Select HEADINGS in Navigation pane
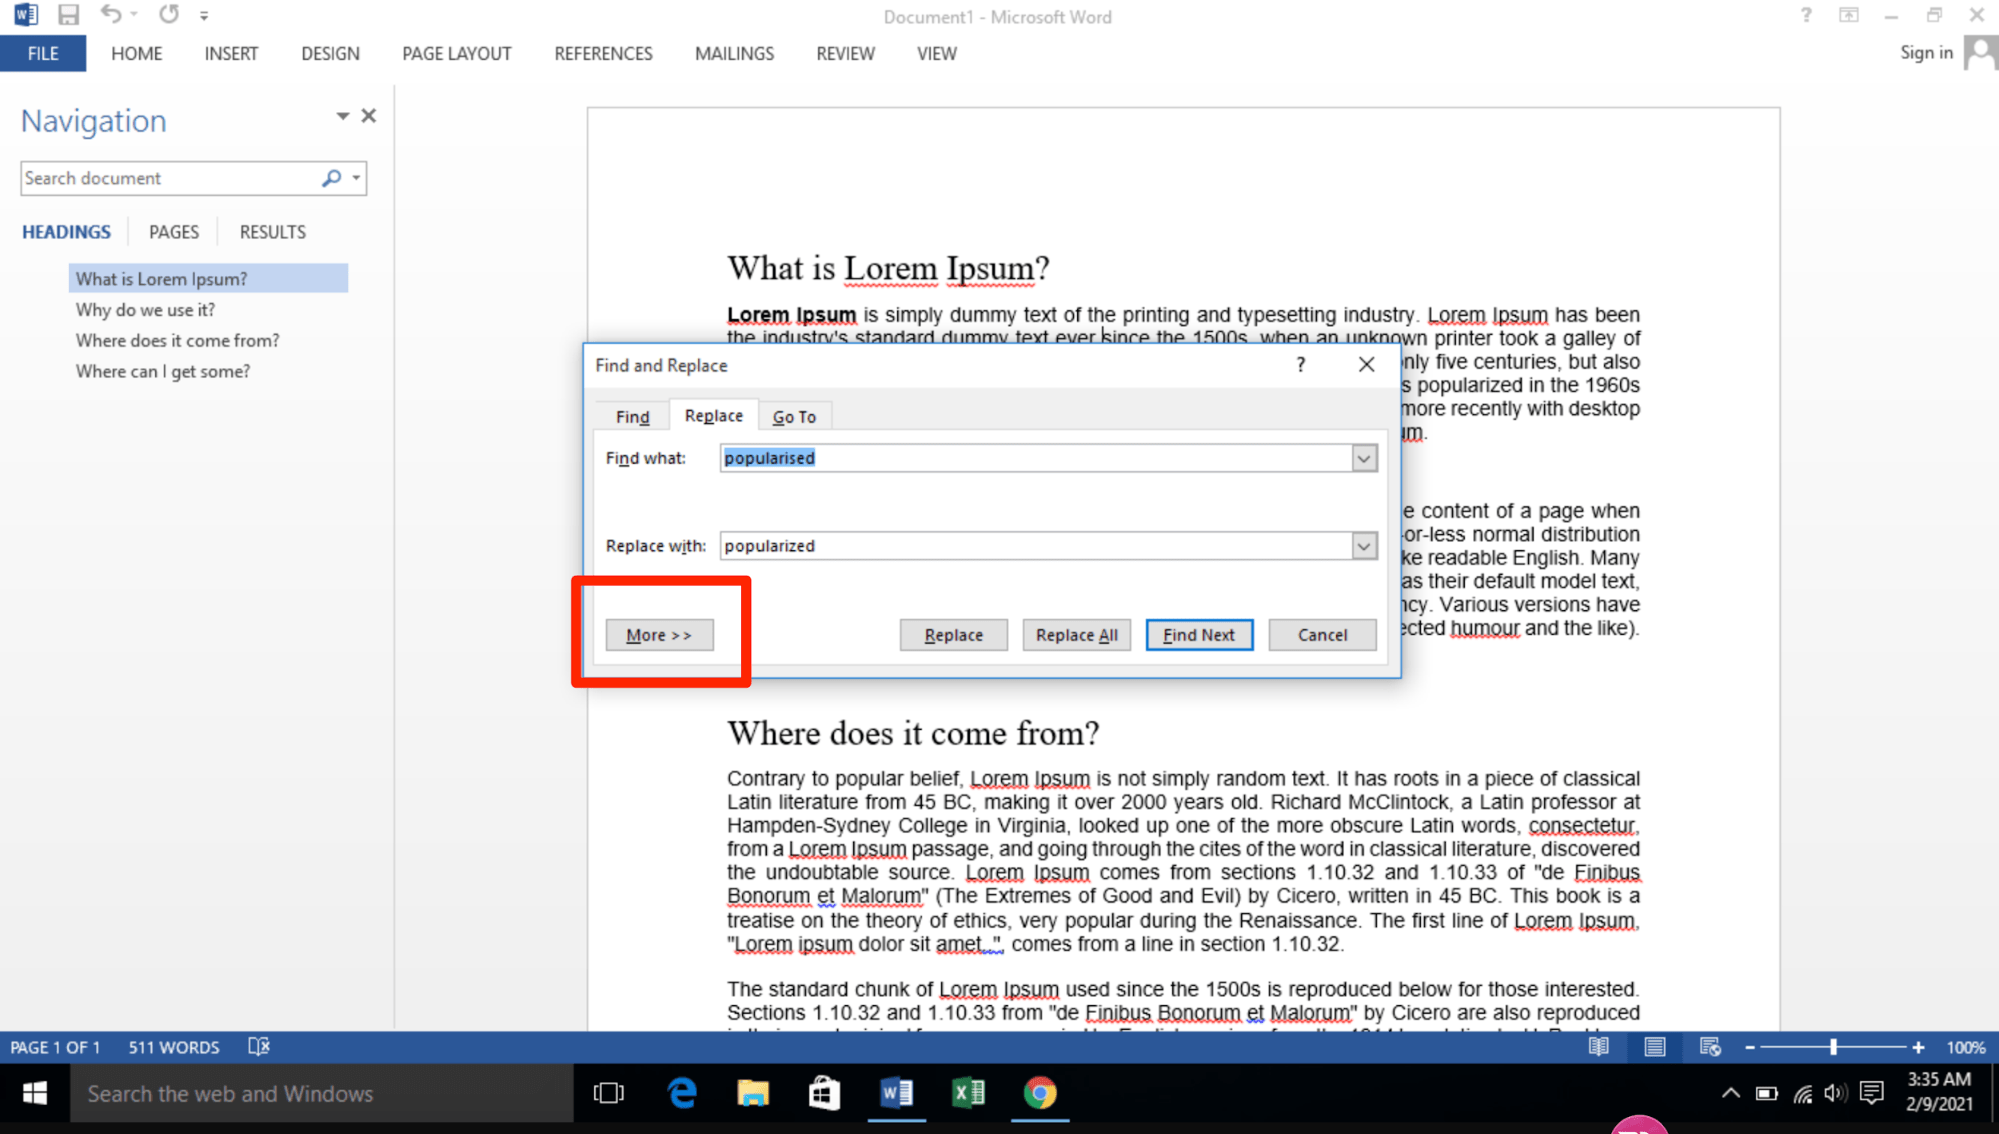 click(66, 231)
